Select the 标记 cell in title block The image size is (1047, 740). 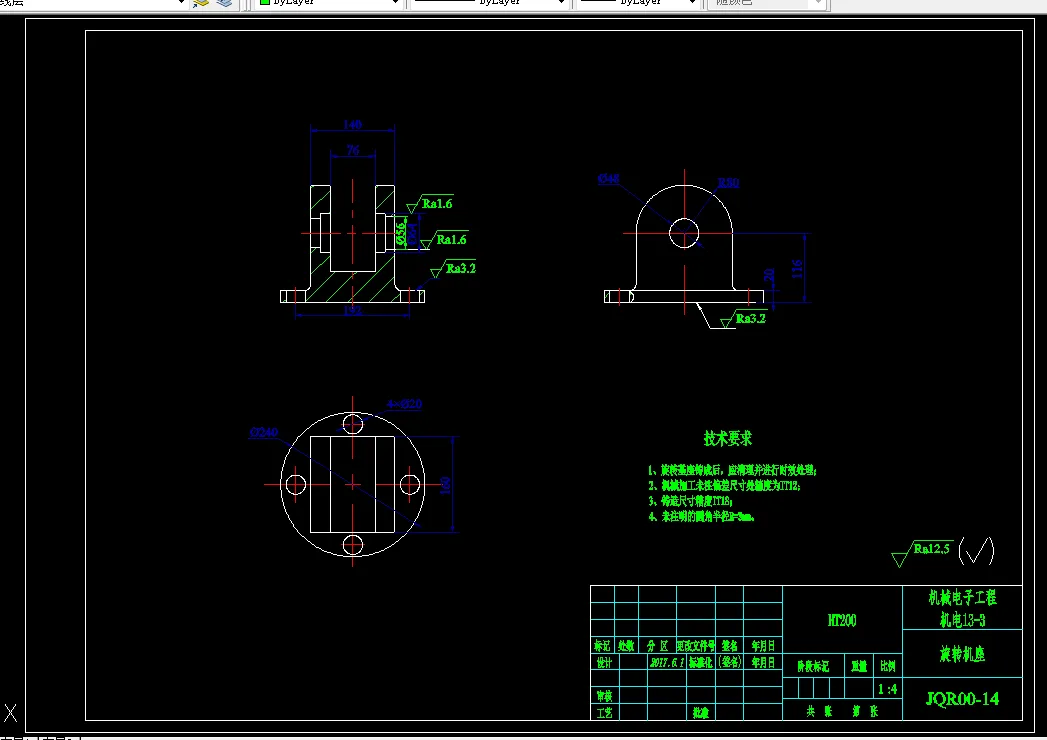tap(602, 646)
